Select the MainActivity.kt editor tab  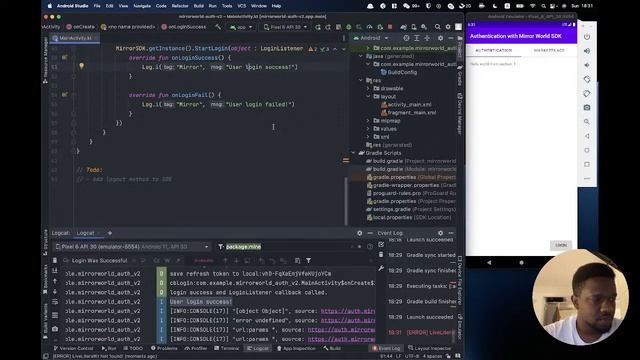click(74, 38)
